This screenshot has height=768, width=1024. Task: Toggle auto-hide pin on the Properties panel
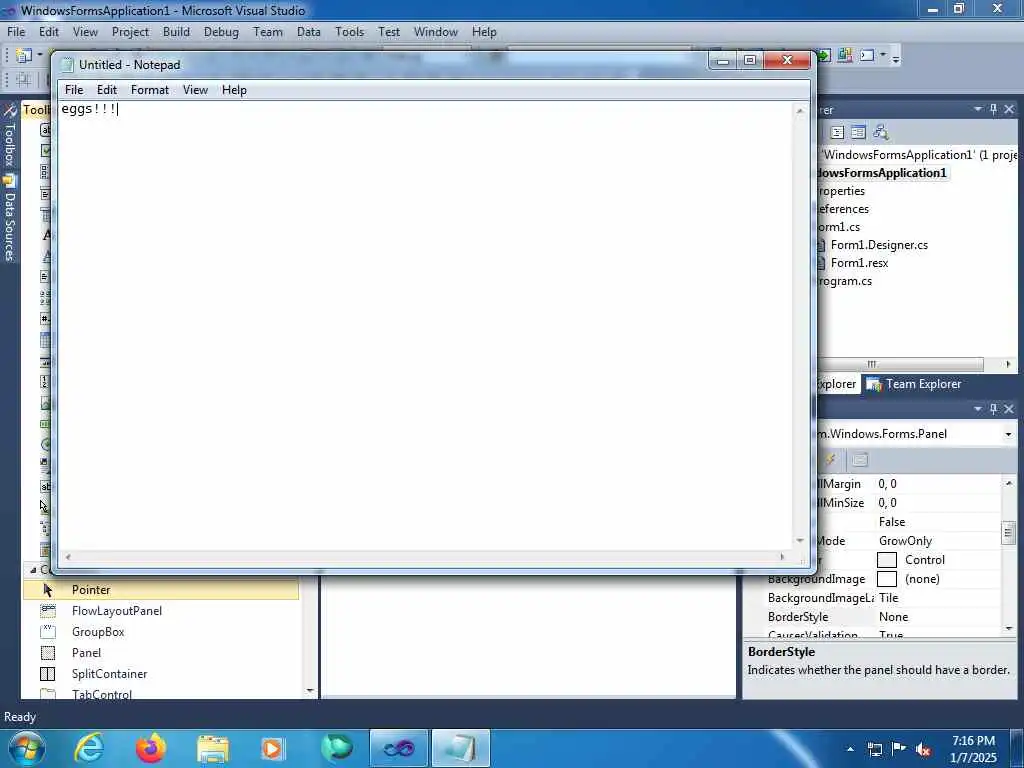(993, 408)
